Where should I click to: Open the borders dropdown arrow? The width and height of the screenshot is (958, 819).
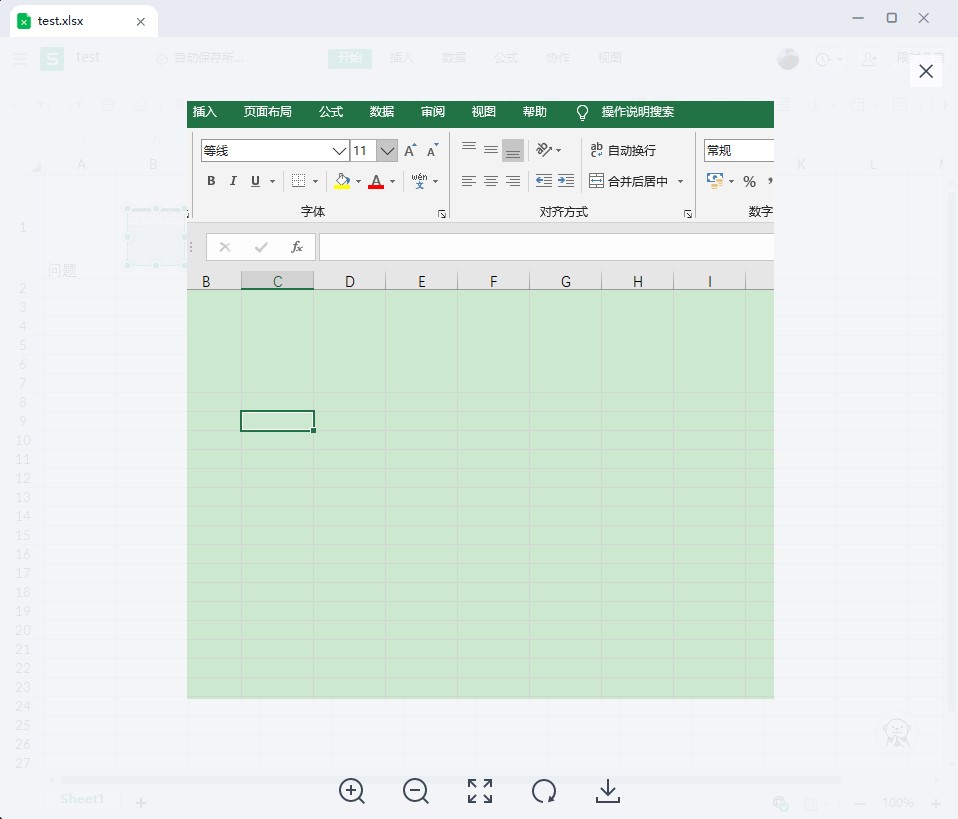click(x=315, y=182)
